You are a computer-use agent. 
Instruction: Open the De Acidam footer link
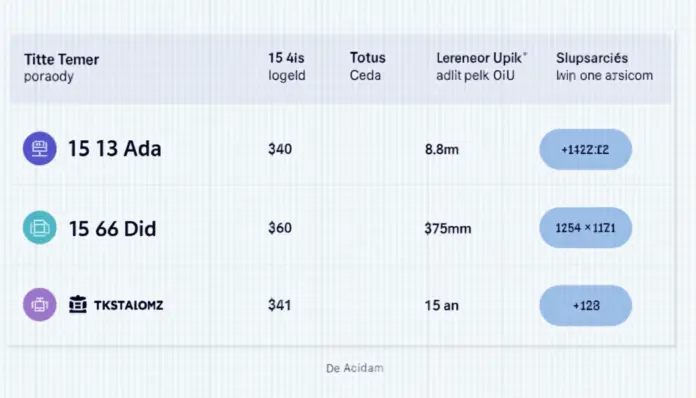coord(355,368)
